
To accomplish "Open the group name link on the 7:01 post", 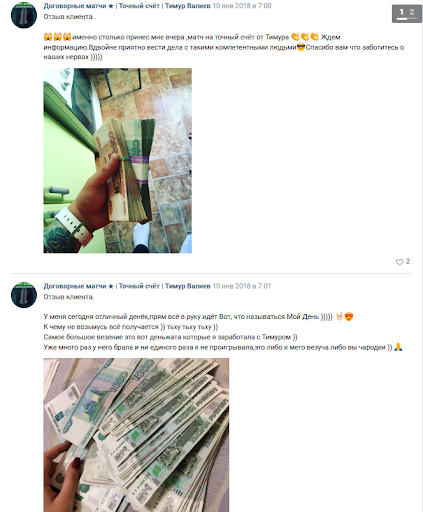I will [x=127, y=286].
